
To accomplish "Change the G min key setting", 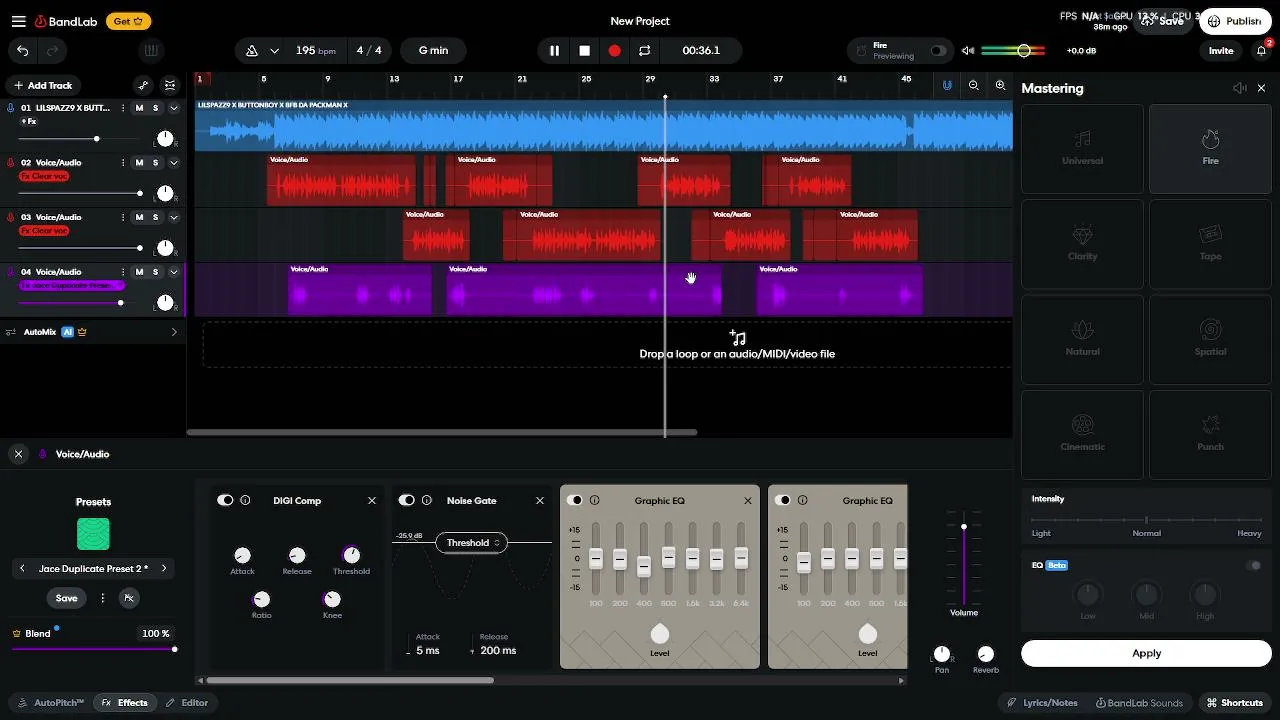I will click(x=433, y=51).
